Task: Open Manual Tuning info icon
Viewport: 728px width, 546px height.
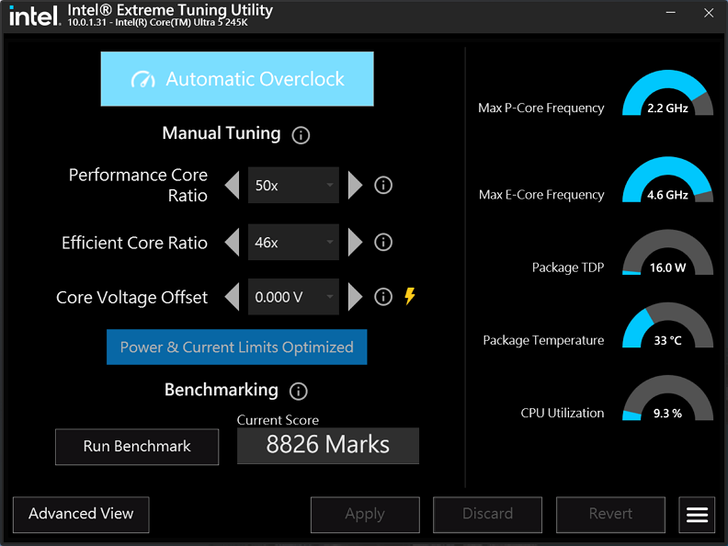Action: (300, 135)
